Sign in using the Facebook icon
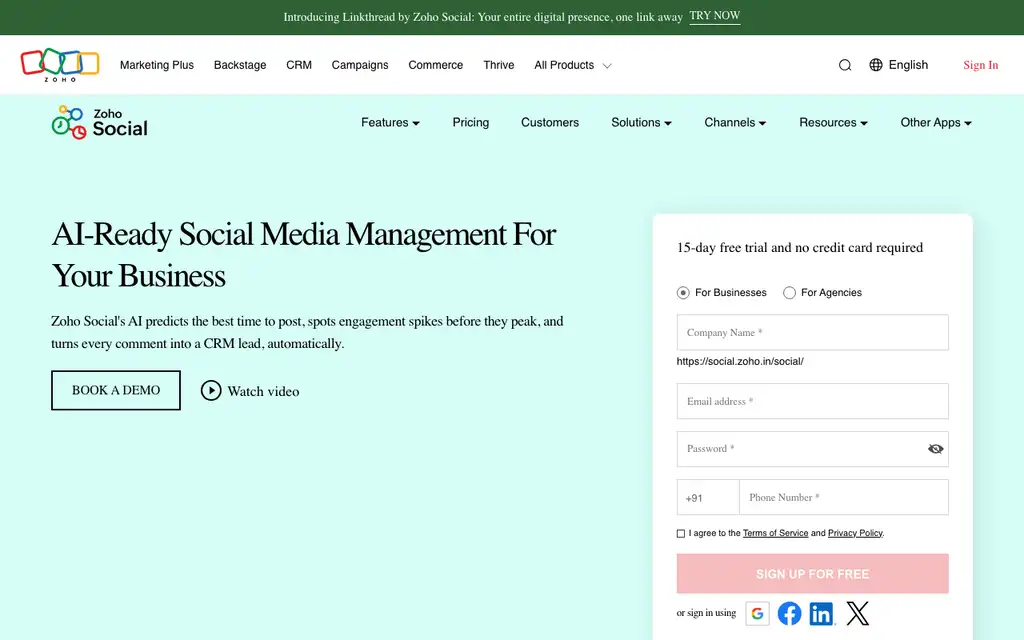The image size is (1024, 640). pos(789,613)
